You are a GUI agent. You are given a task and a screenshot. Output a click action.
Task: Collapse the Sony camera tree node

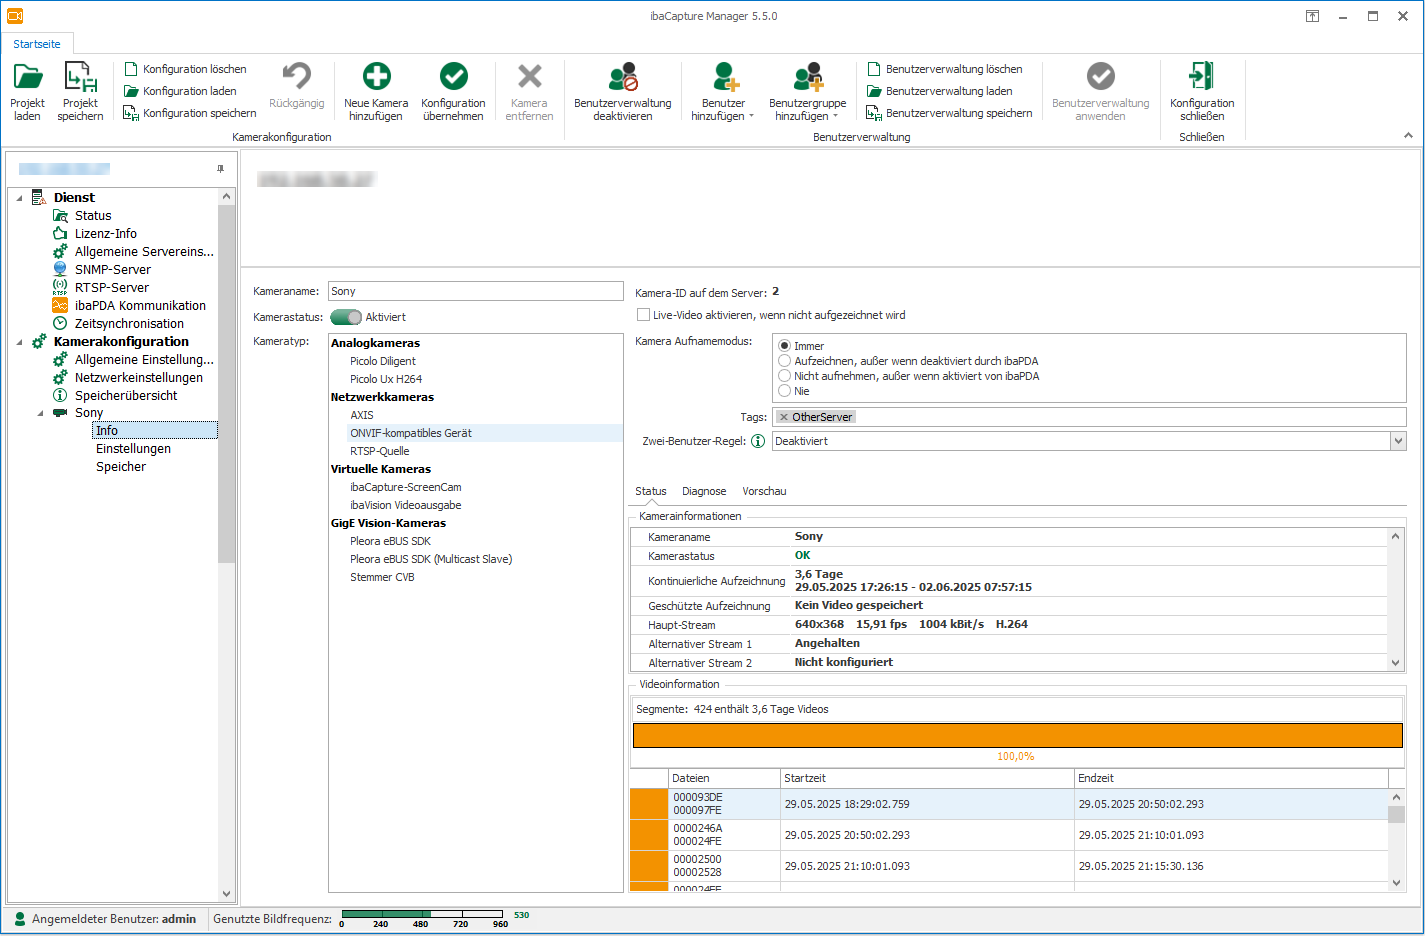point(40,413)
